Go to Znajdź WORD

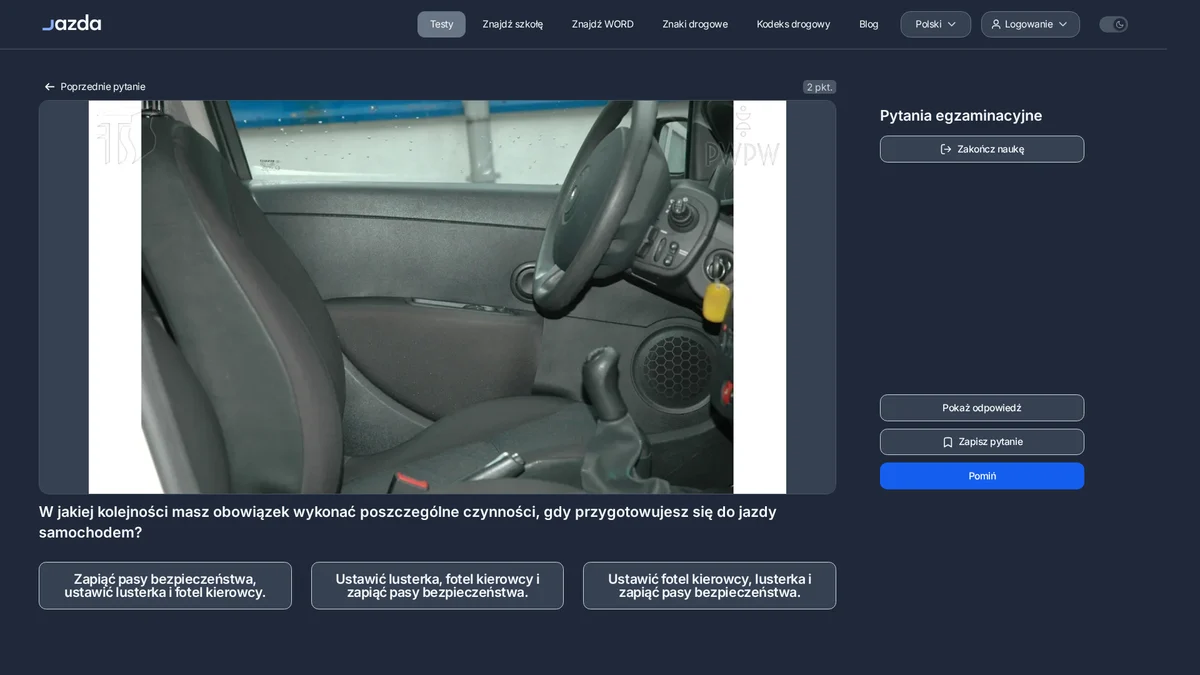(603, 24)
